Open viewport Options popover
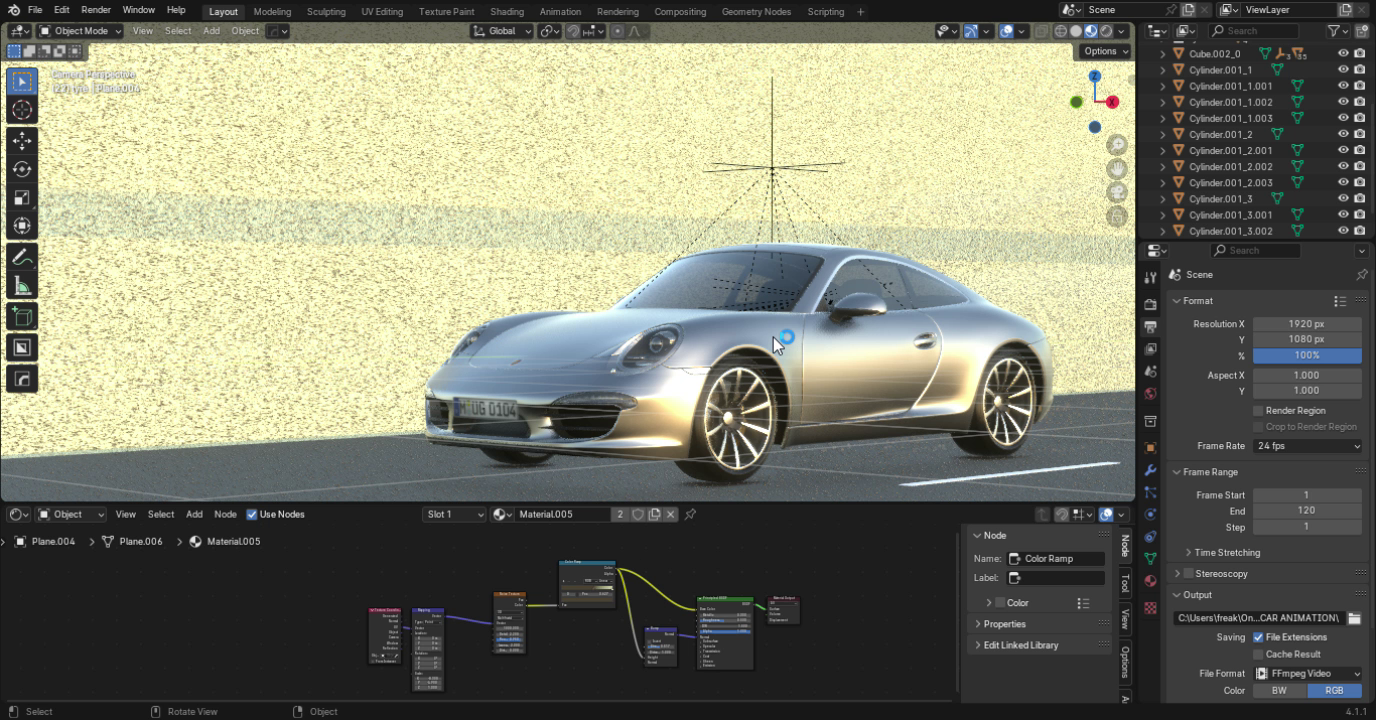 point(1105,51)
